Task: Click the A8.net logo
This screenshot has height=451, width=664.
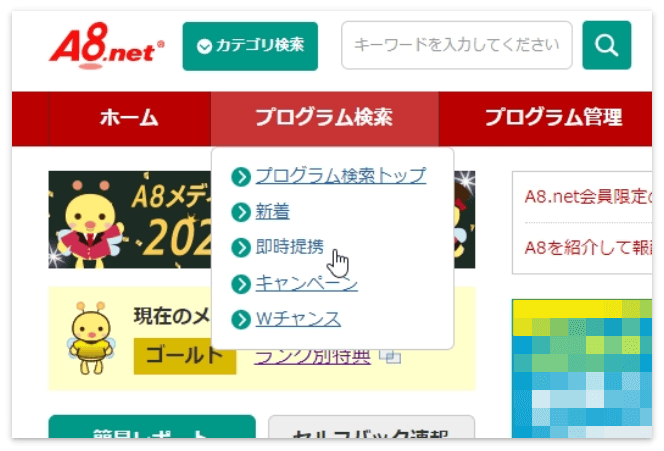Action: point(107,46)
